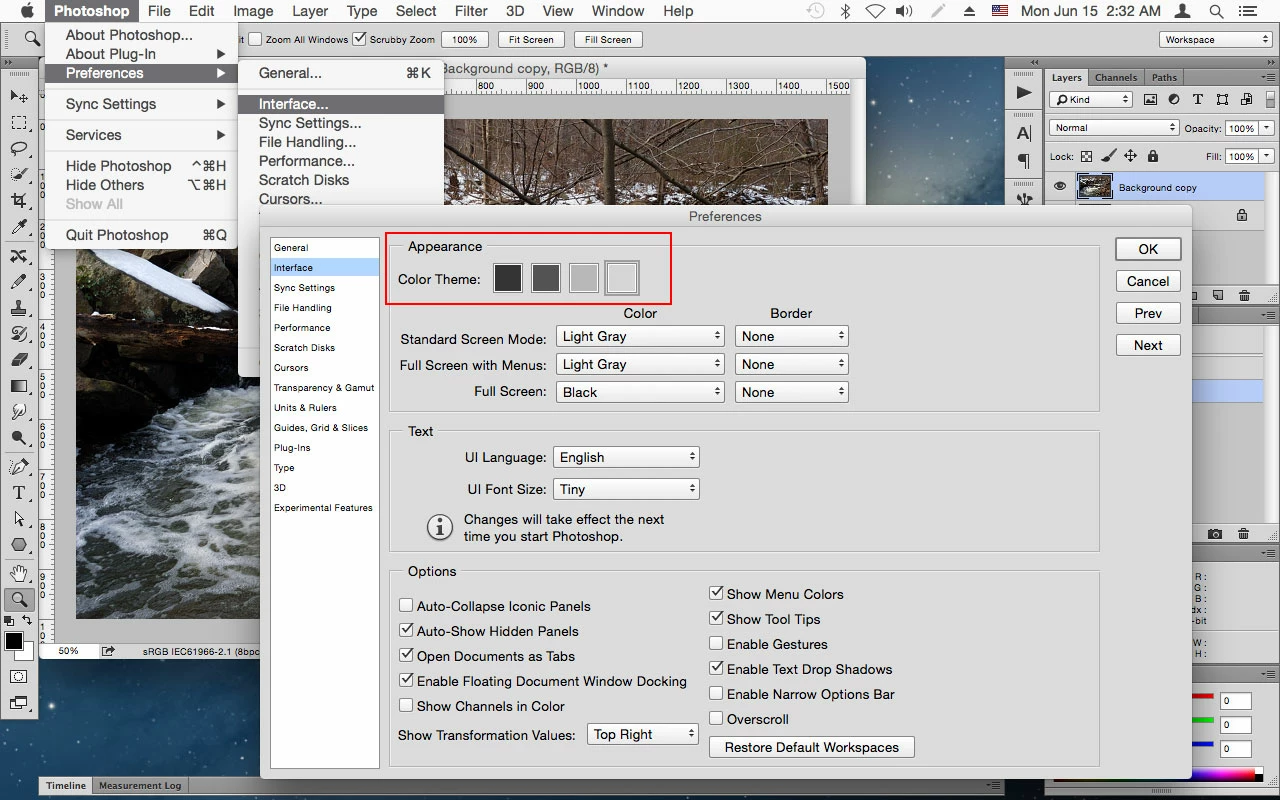Image resolution: width=1280 pixels, height=800 pixels.
Task: Click the Lock all padlock icon
Action: (1153, 156)
